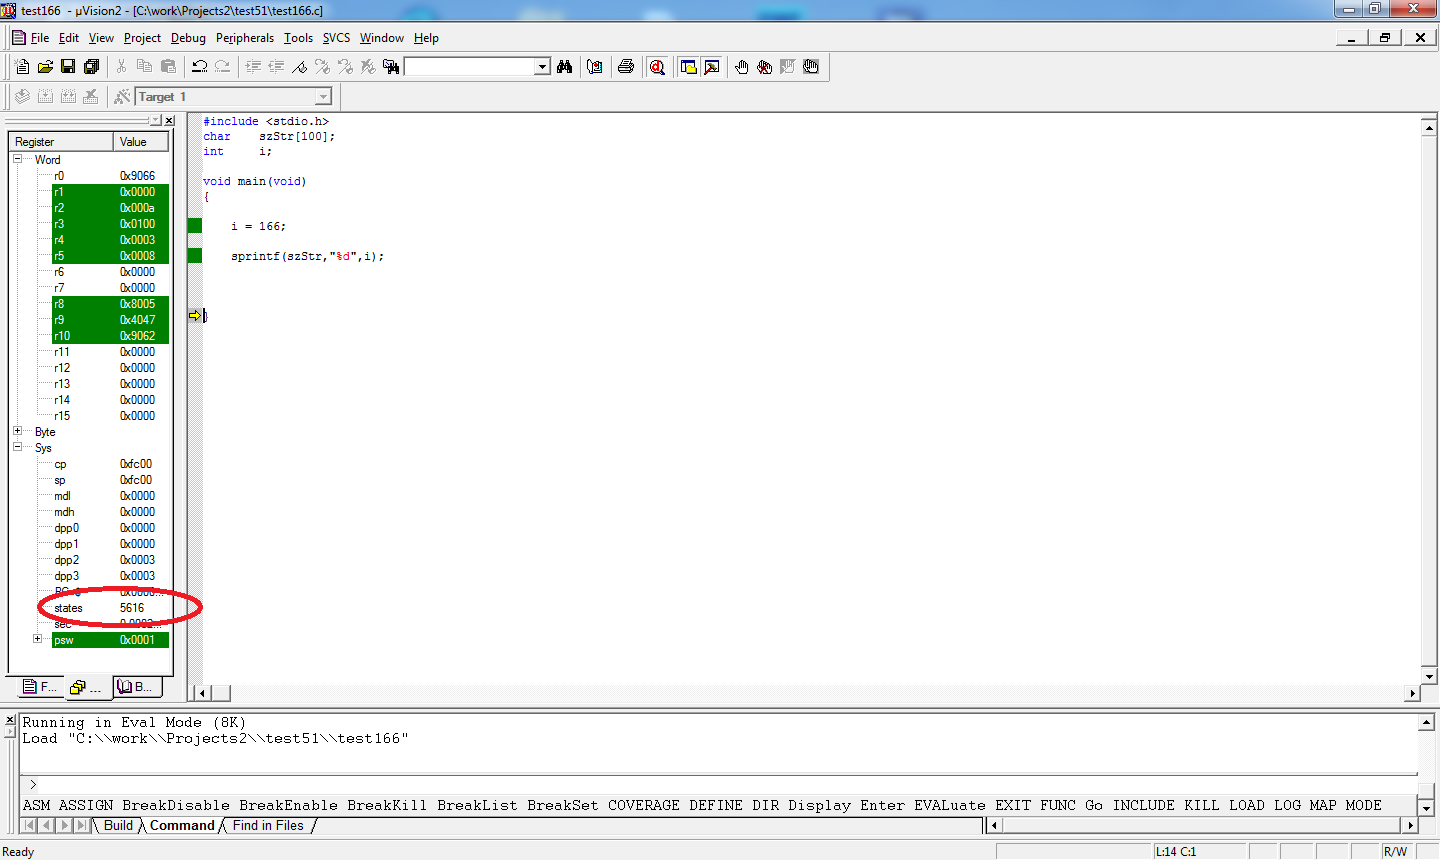Viewport: 1440px width, 860px height.
Task: Open the File menu
Action: tap(39, 38)
